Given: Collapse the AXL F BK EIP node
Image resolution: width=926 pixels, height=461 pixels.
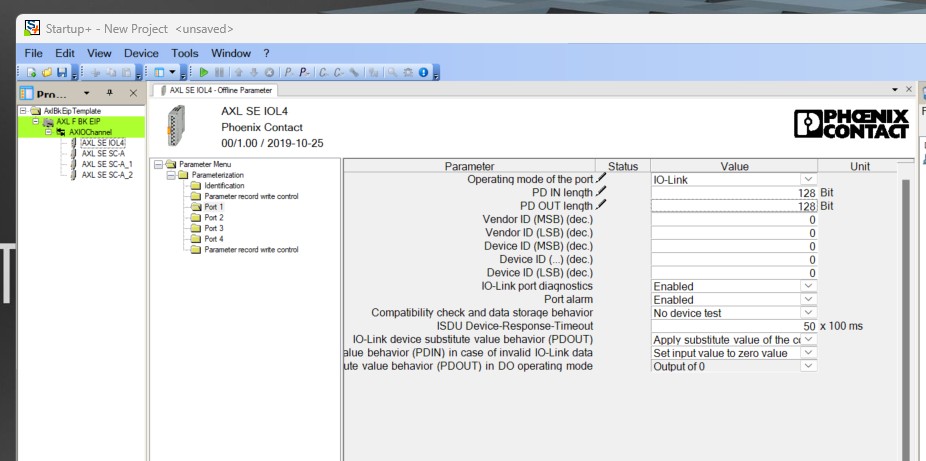Looking at the screenshot, I should 35,122.
